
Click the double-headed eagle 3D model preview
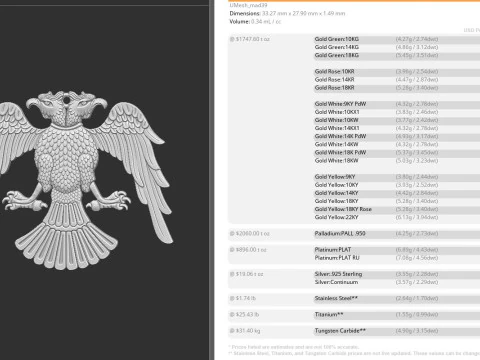pyautogui.click(x=86, y=180)
